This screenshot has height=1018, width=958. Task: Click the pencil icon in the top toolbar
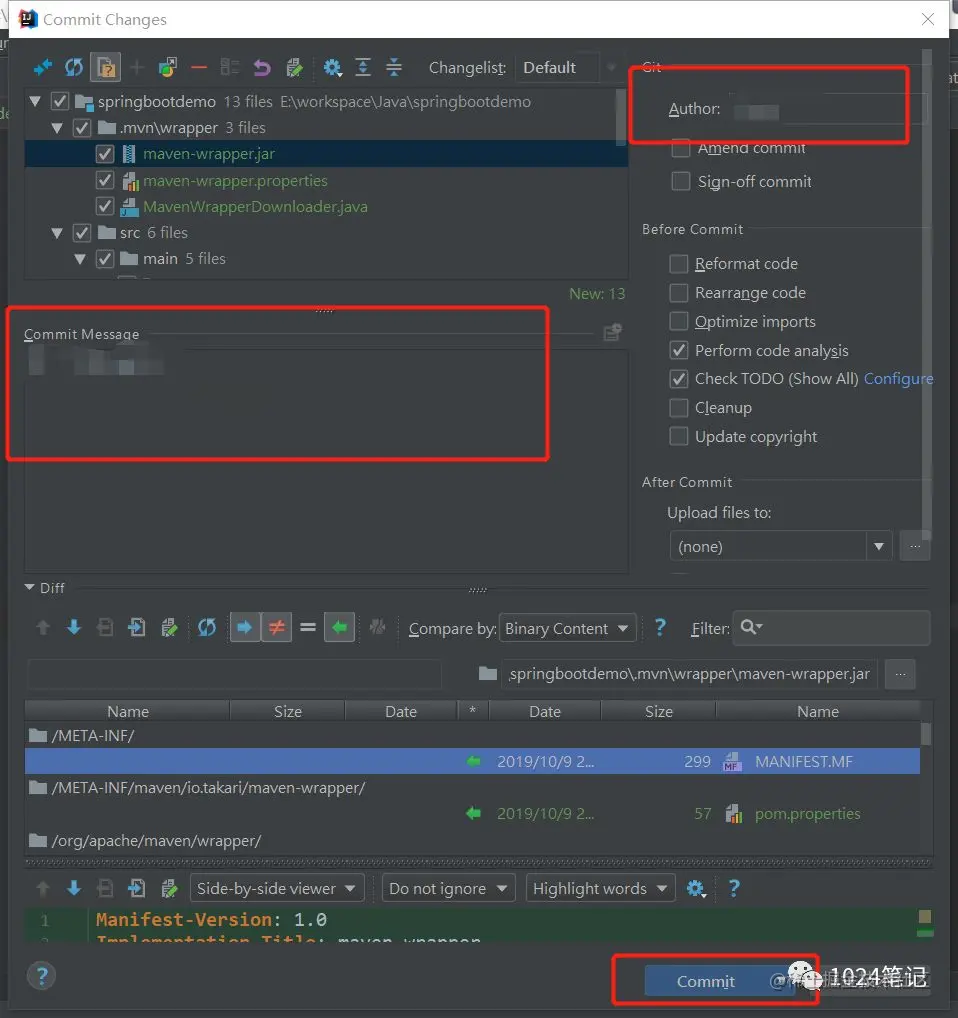[x=294, y=68]
